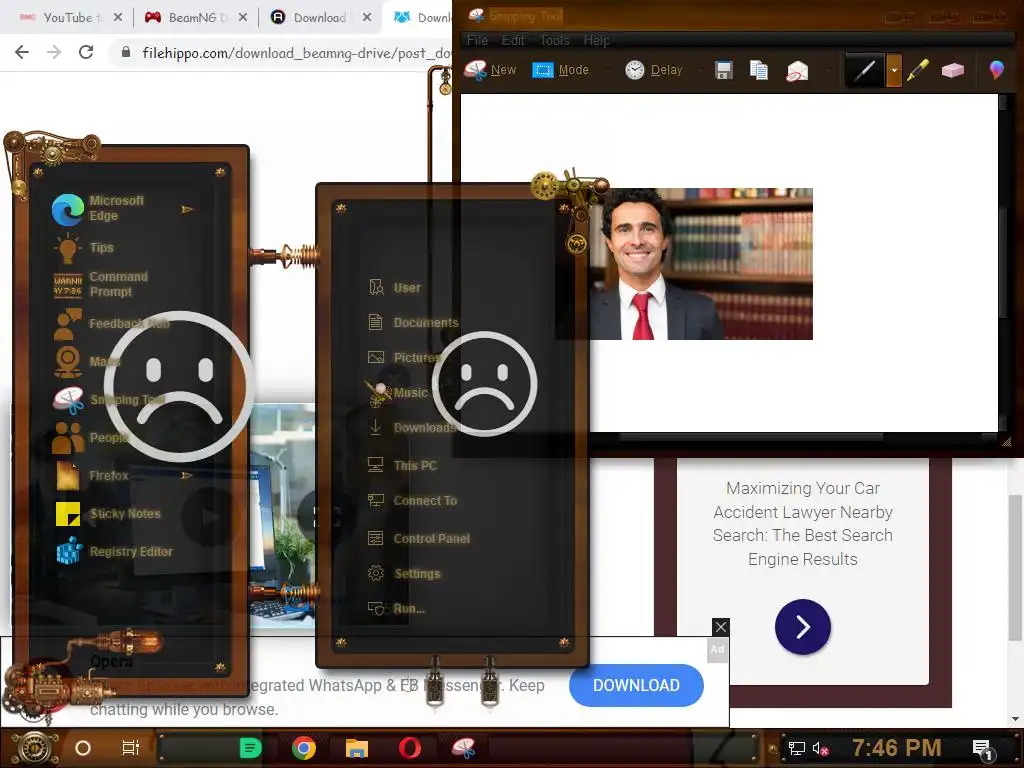The image size is (1024, 768).
Task: Open Opera browser from the taskbar
Action: [x=410, y=748]
